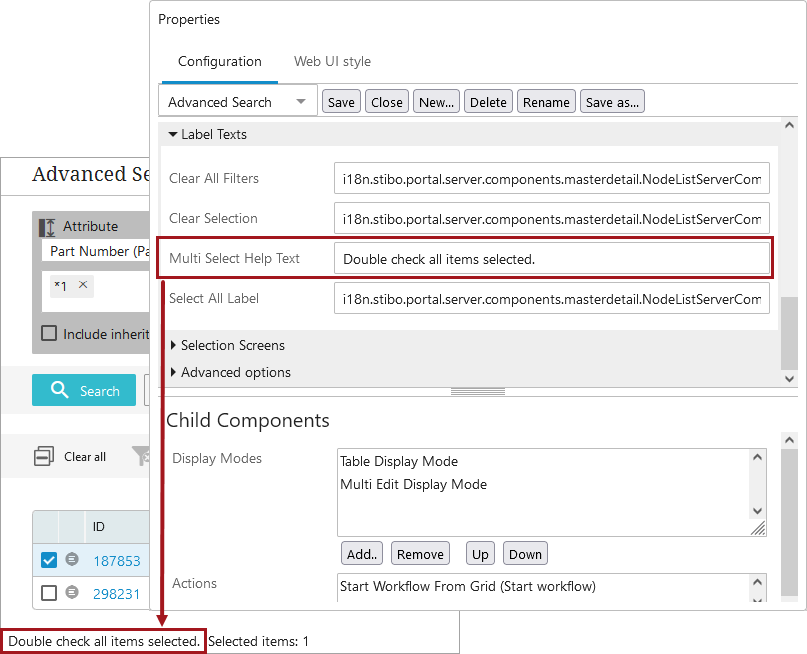Click the Multi Select Help Text field

(x=552, y=258)
